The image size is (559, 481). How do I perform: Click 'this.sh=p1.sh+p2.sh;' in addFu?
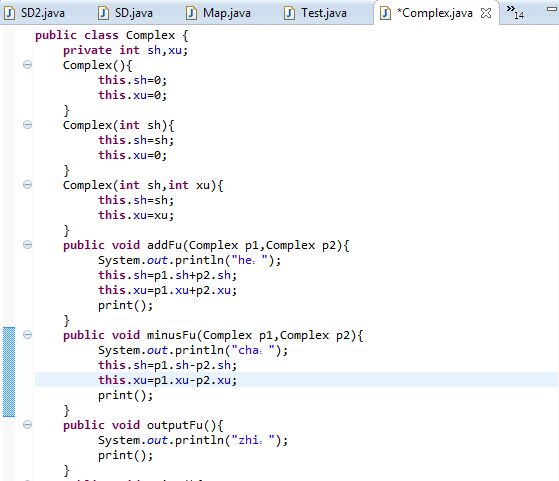[x=168, y=275]
